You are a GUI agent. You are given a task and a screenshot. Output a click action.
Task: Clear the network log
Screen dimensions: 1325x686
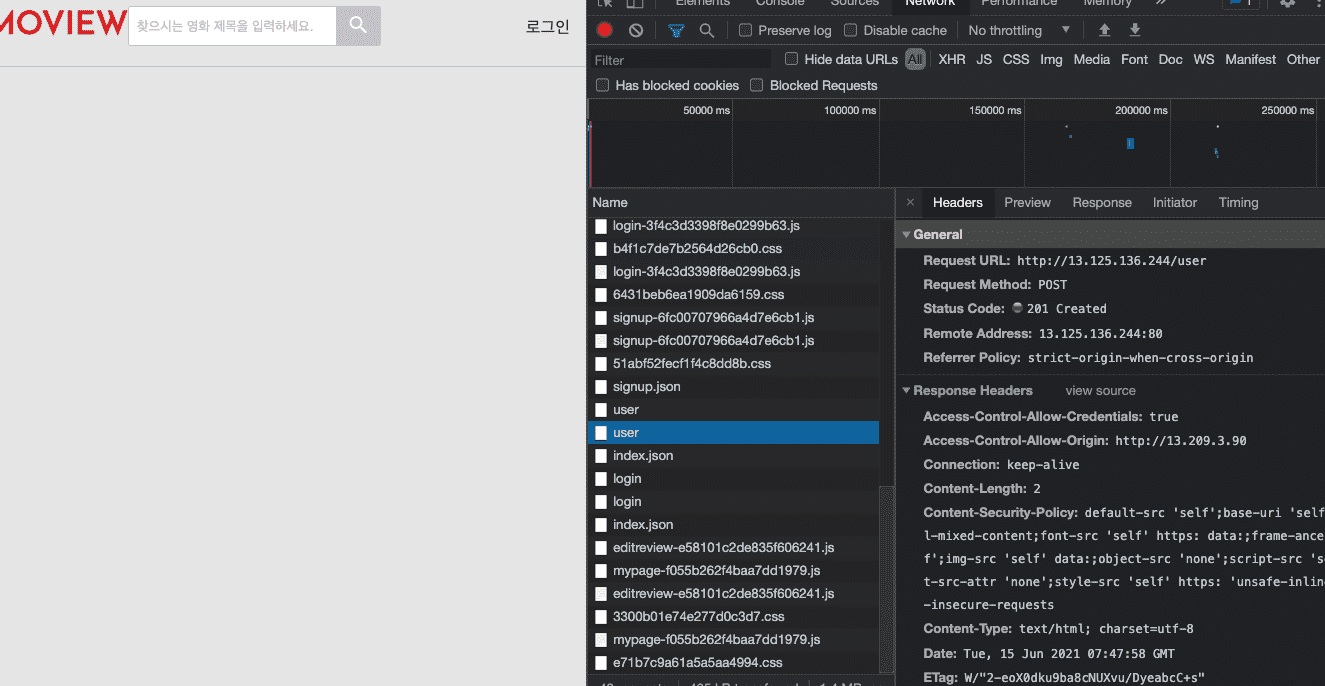point(636,30)
